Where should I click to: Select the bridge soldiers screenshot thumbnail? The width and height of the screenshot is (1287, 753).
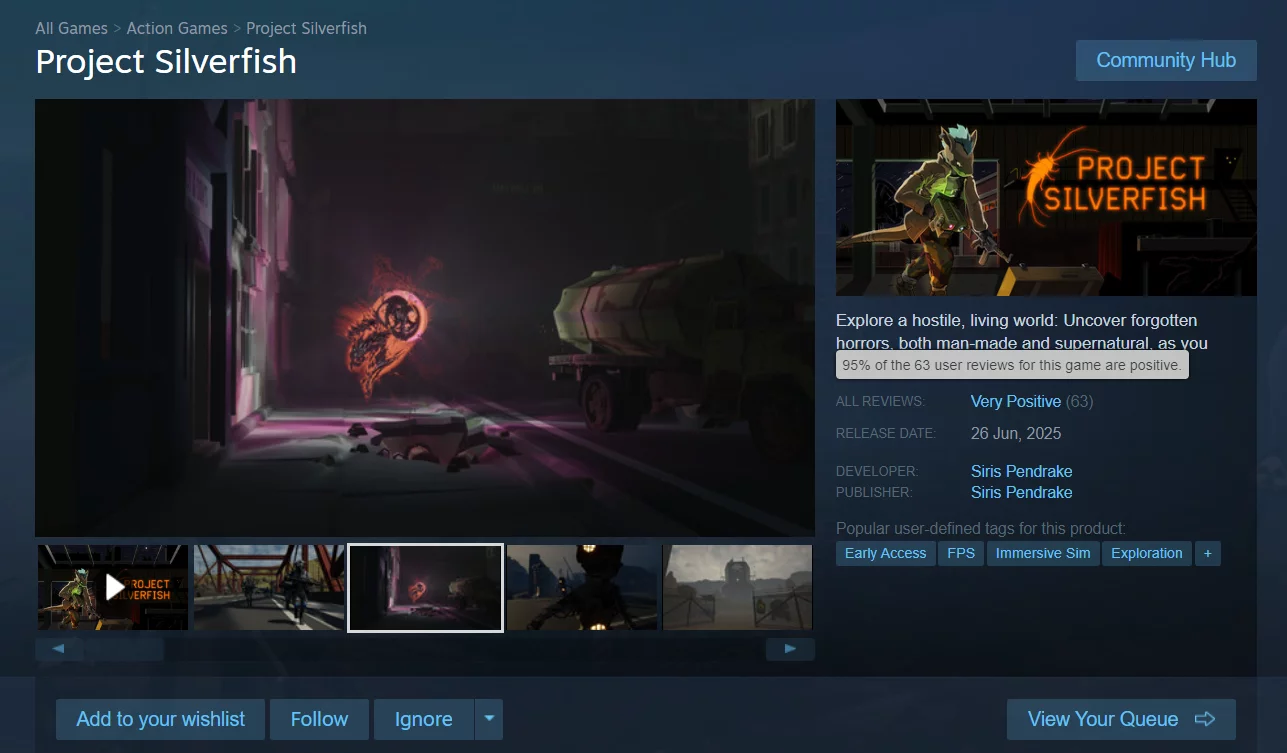(x=269, y=587)
